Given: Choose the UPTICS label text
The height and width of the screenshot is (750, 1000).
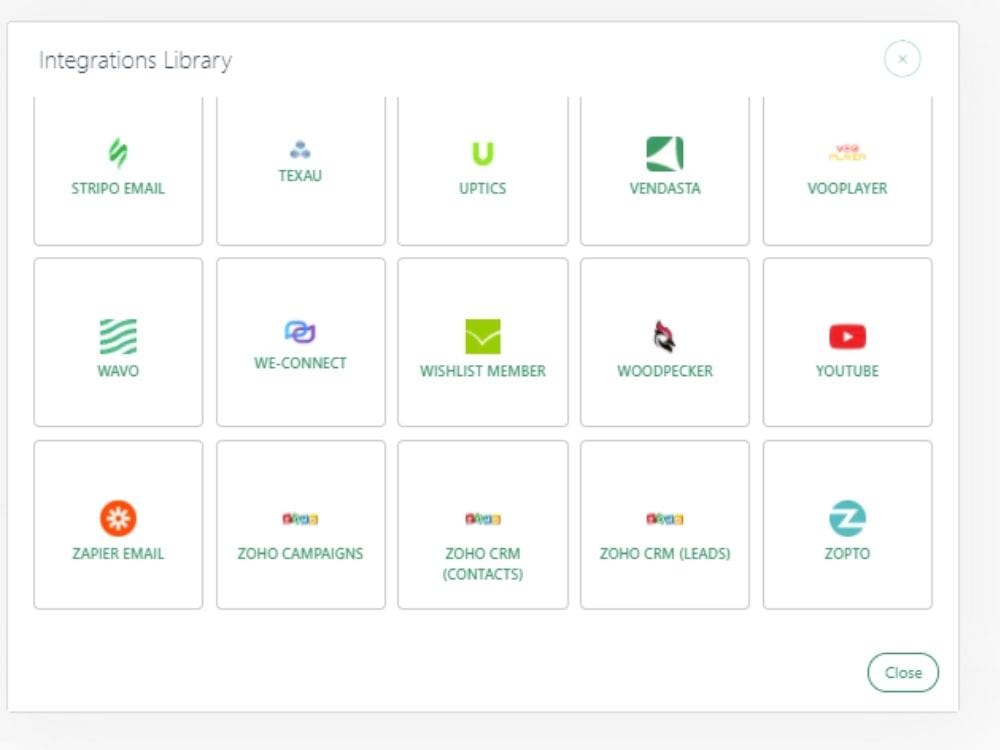Looking at the screenshot, I should pos(483,188).
